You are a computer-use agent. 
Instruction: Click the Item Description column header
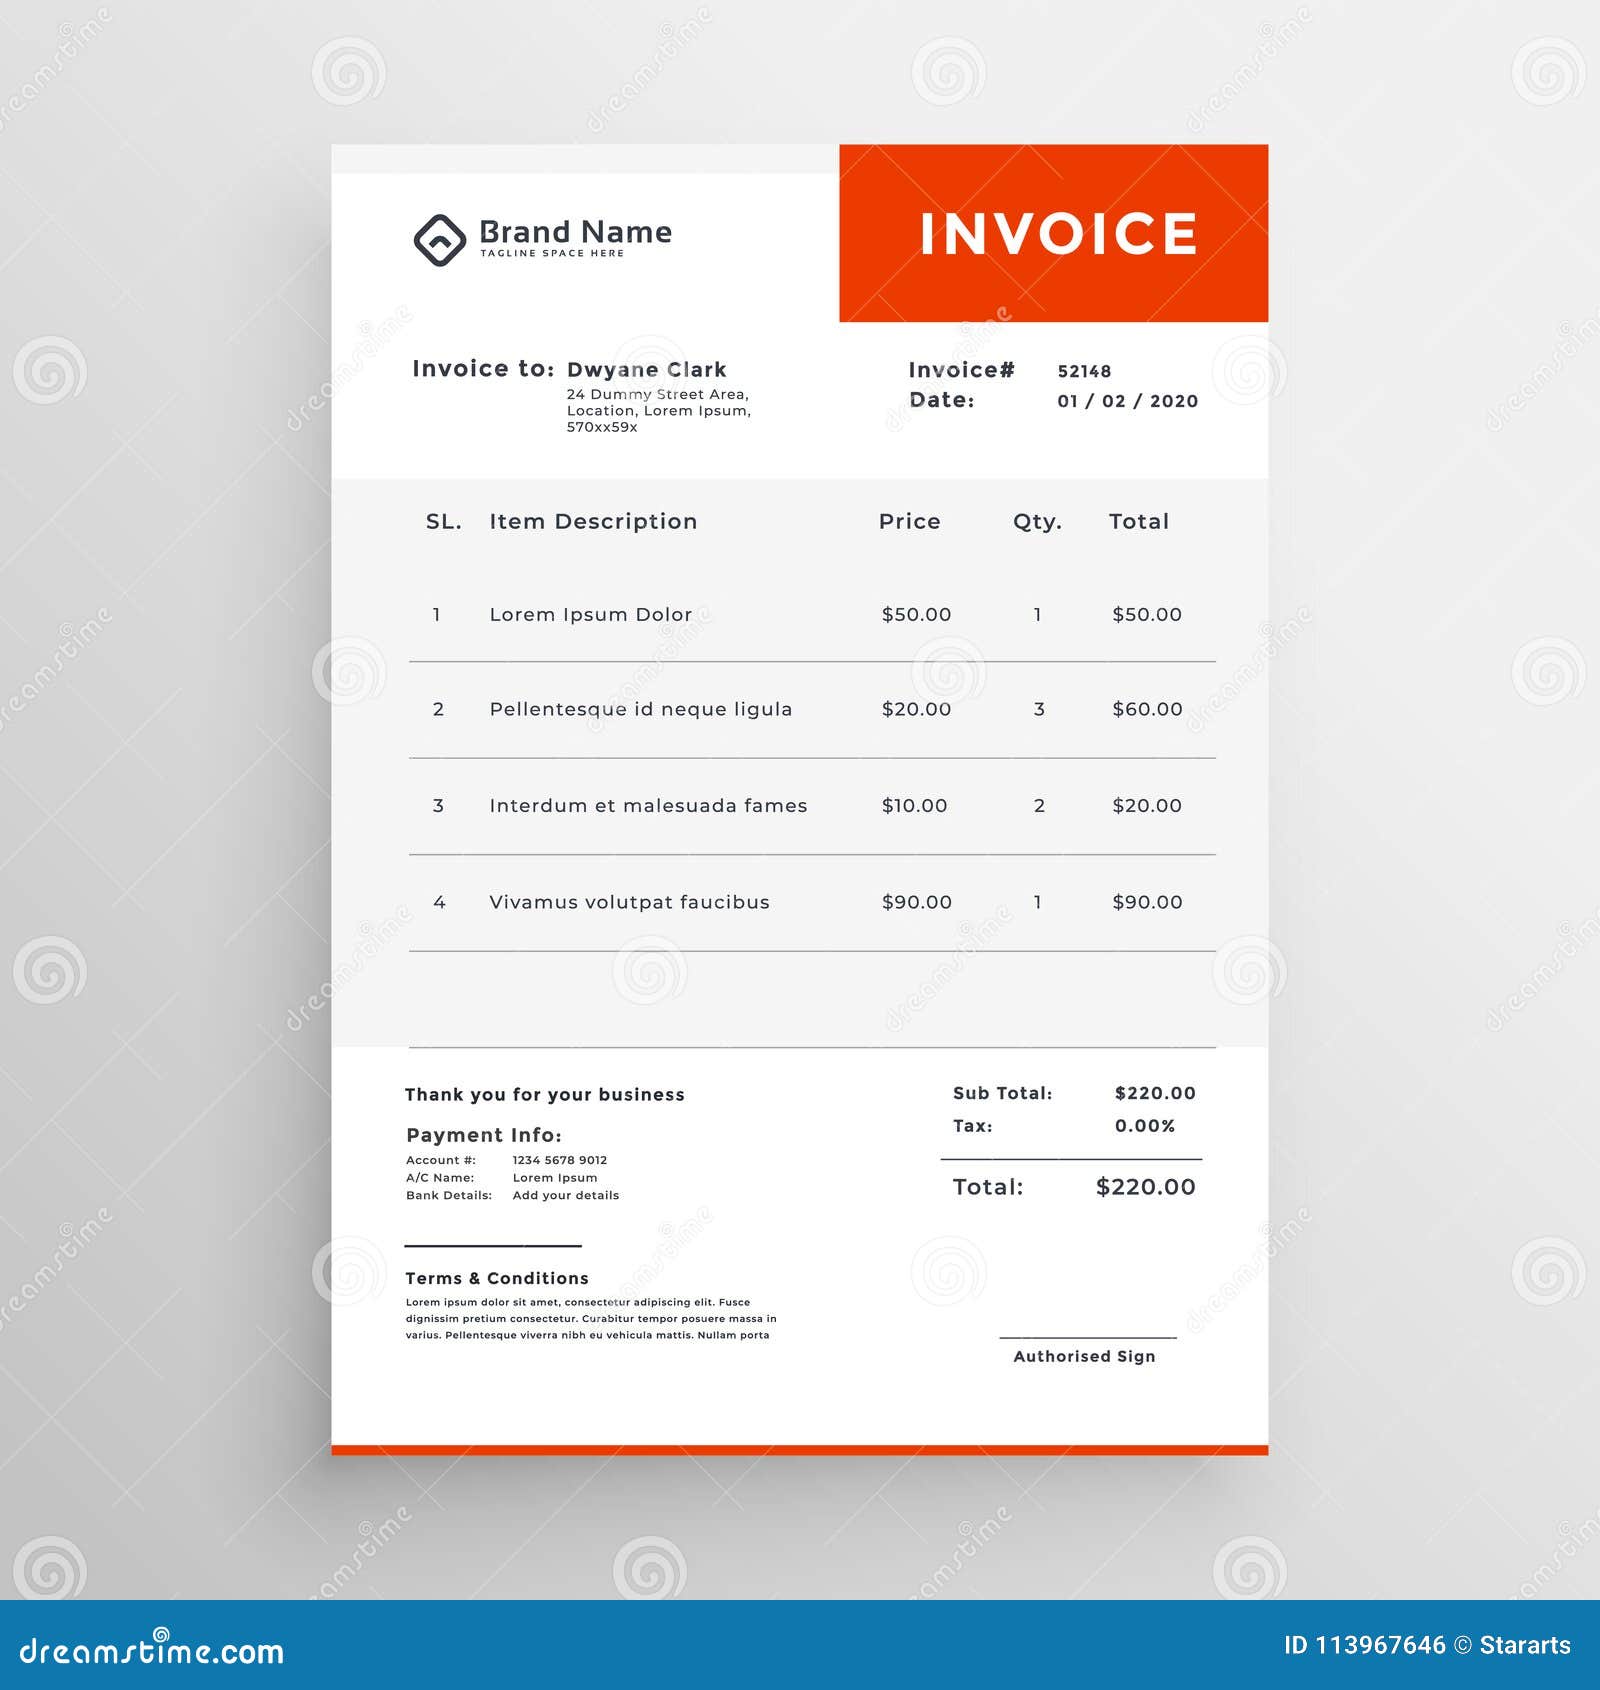pos(591,521)
